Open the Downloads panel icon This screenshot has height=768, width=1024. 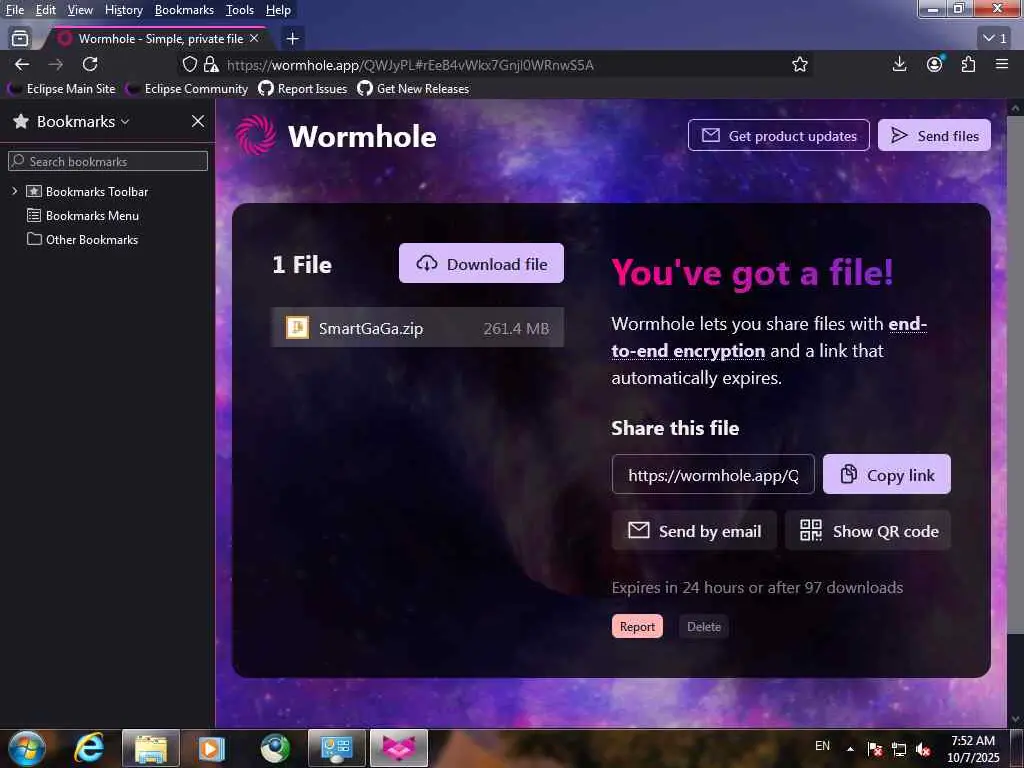pyautogui.click(x=899, y=64)
